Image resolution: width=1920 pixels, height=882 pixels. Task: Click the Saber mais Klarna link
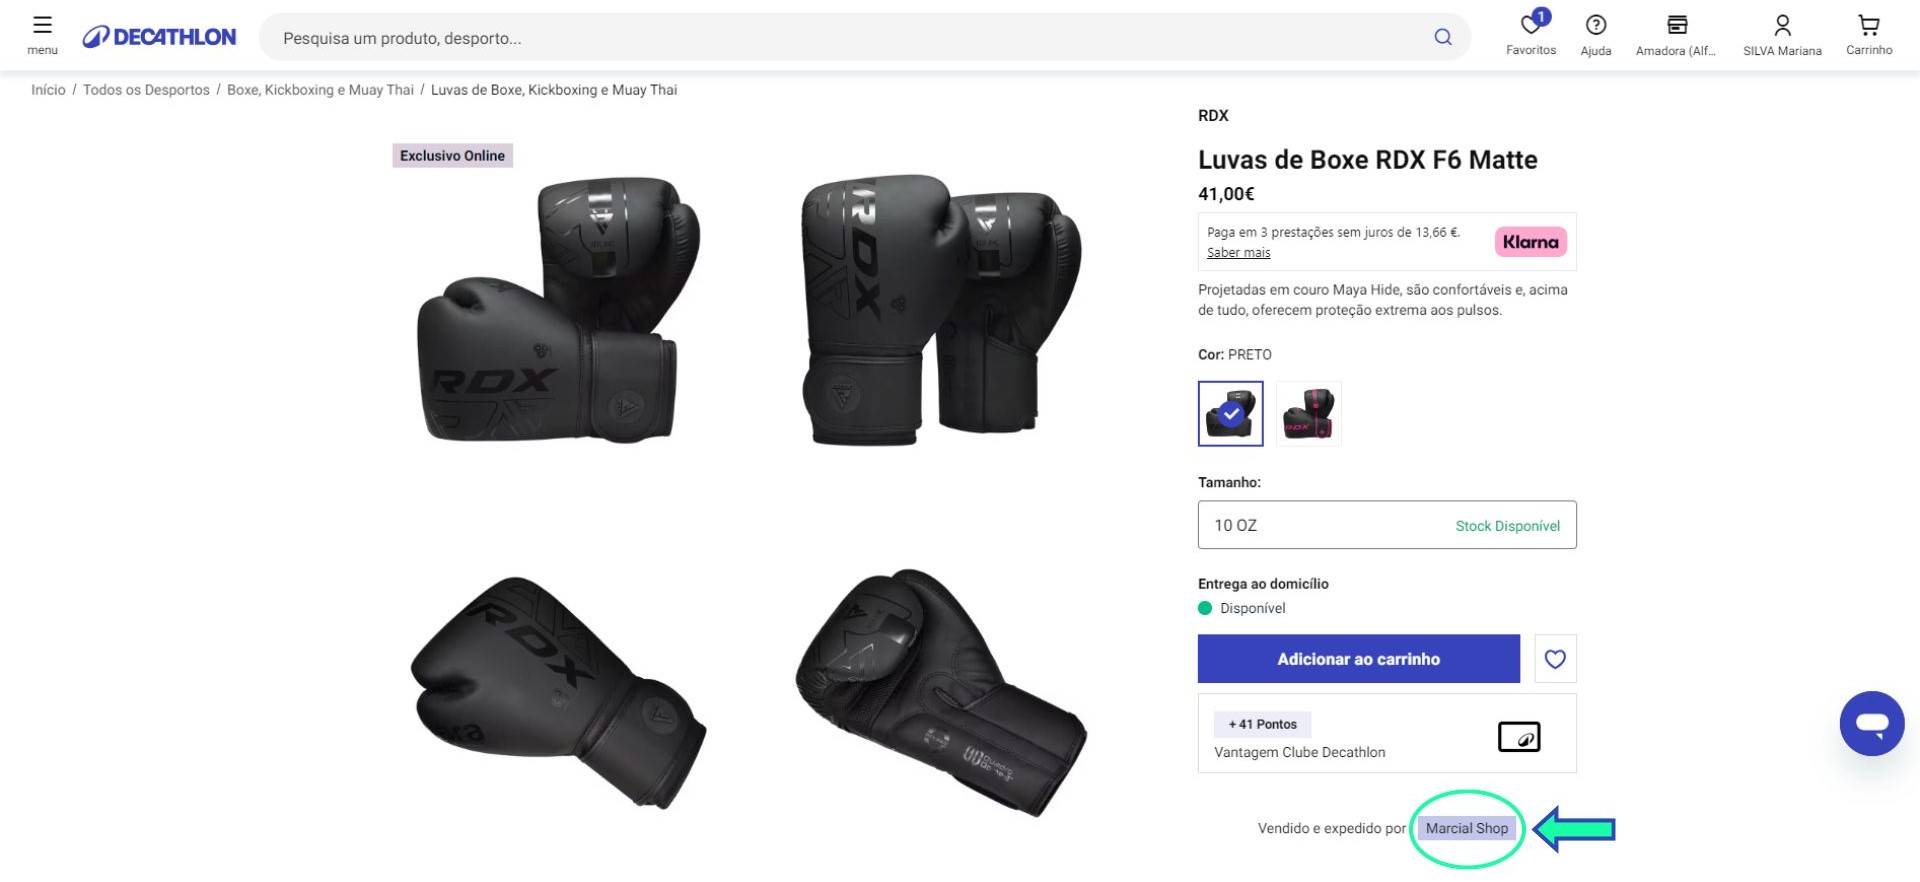pyautogui.click(x=1238, y=253)
